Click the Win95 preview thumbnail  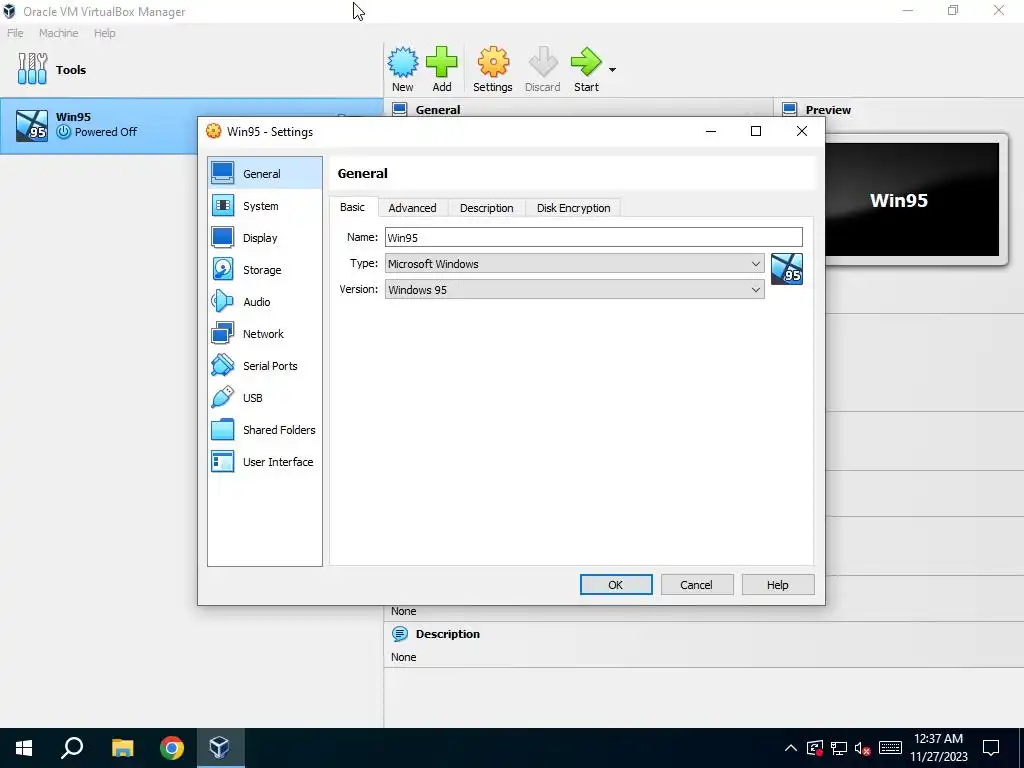pos(912,199)
